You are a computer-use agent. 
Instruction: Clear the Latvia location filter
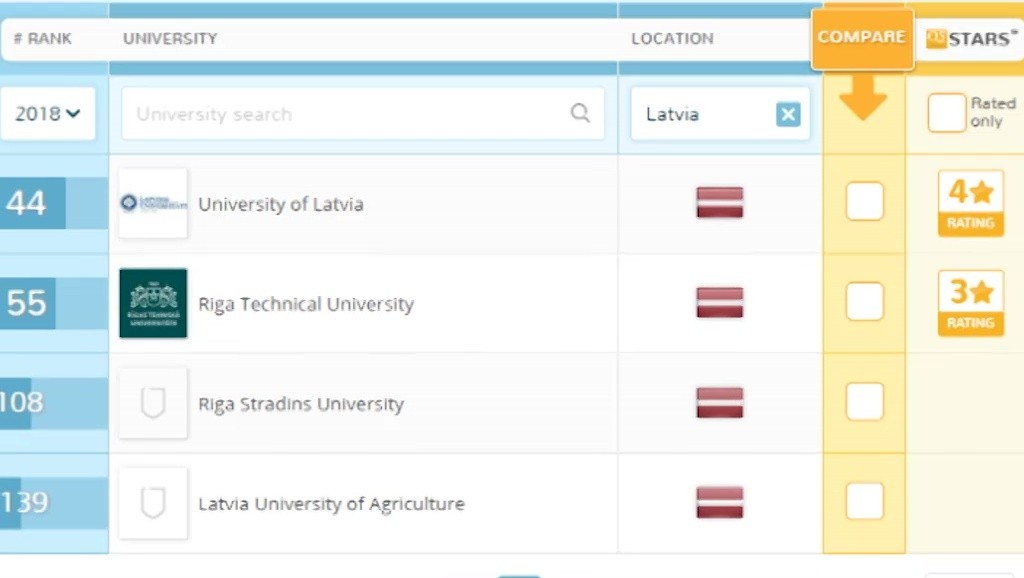tap(788, 114)
